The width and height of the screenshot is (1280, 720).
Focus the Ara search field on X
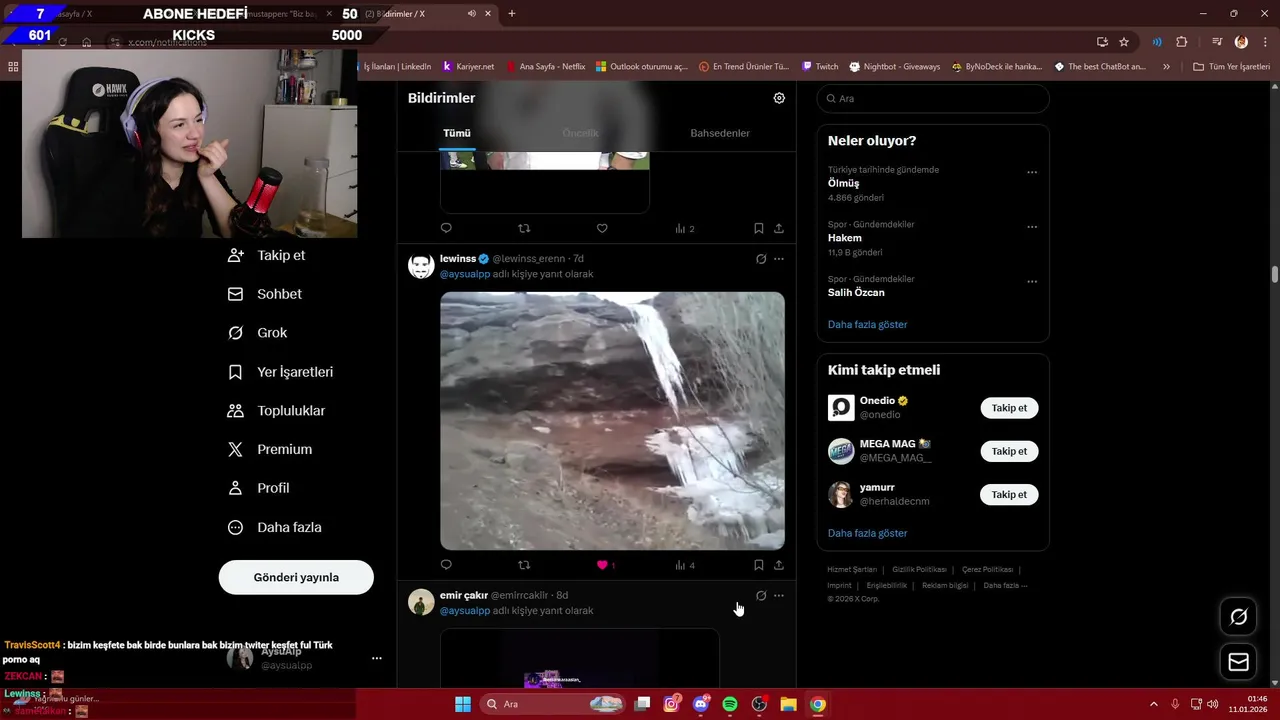(x=933, y=99)
